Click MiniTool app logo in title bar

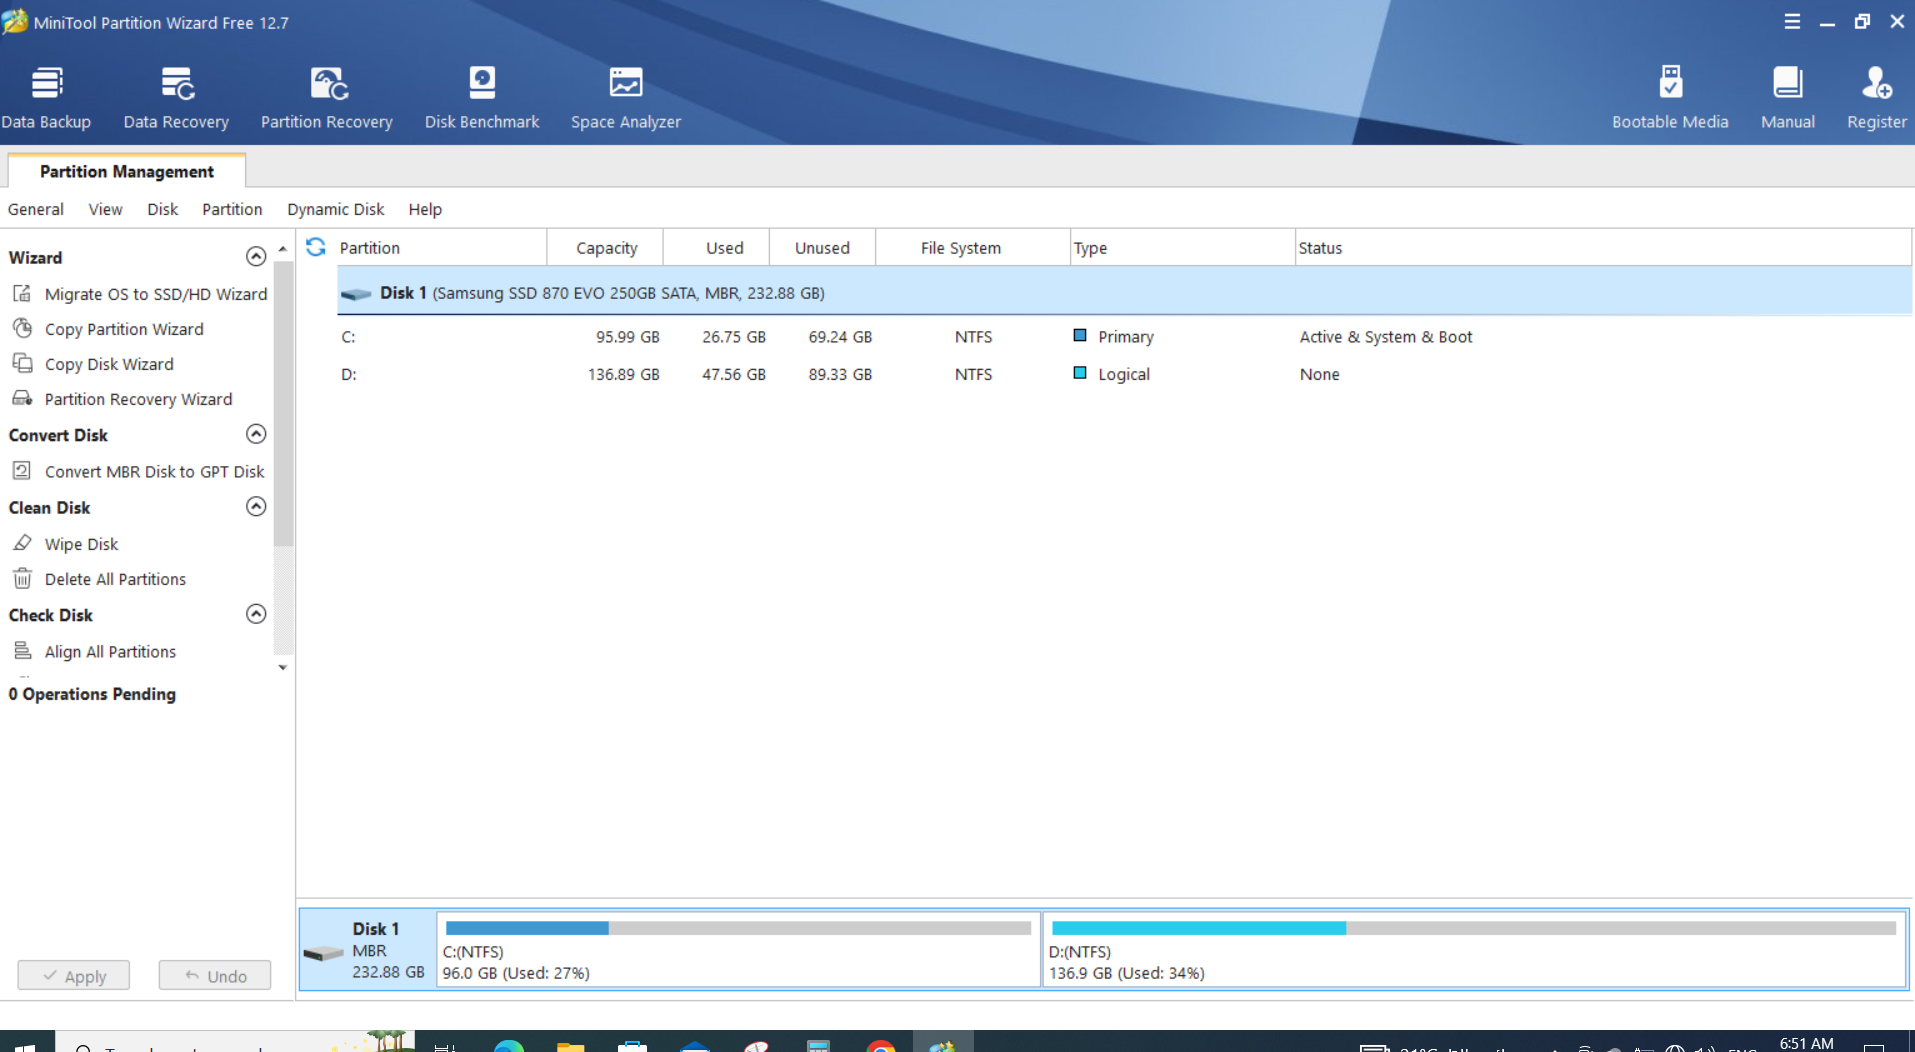(15, 21)
